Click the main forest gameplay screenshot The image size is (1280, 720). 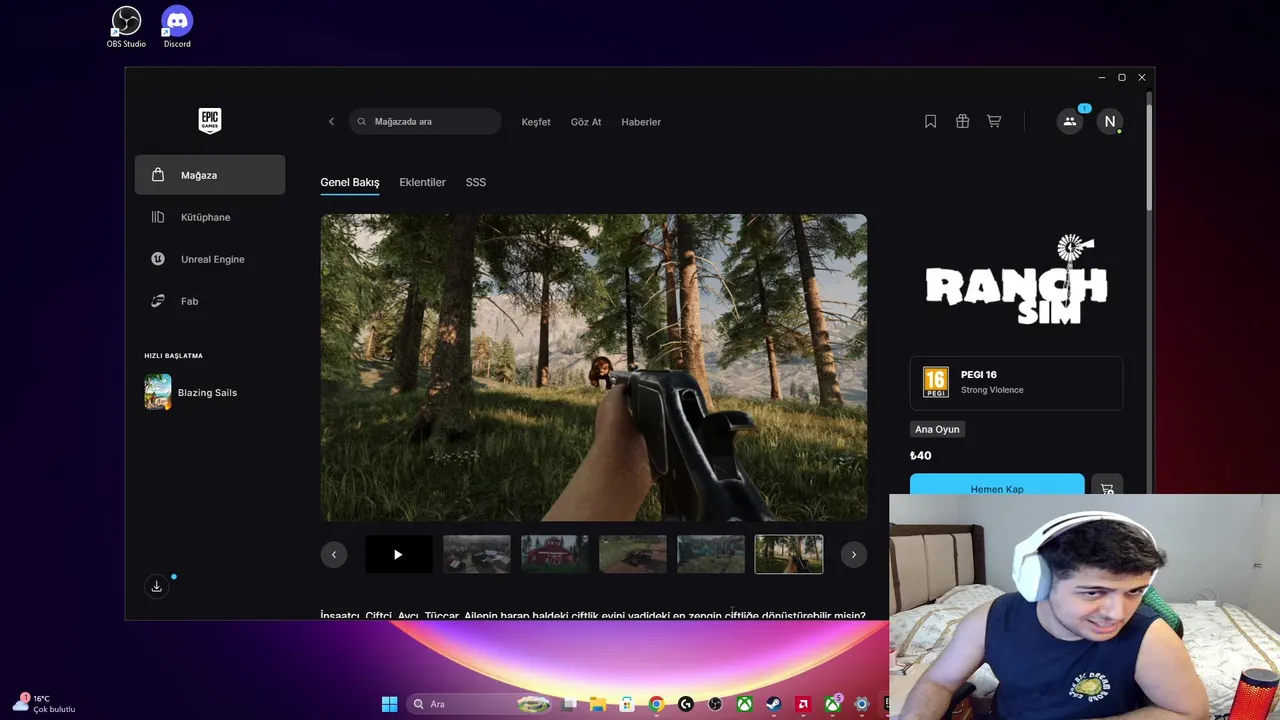coord(594,367)
